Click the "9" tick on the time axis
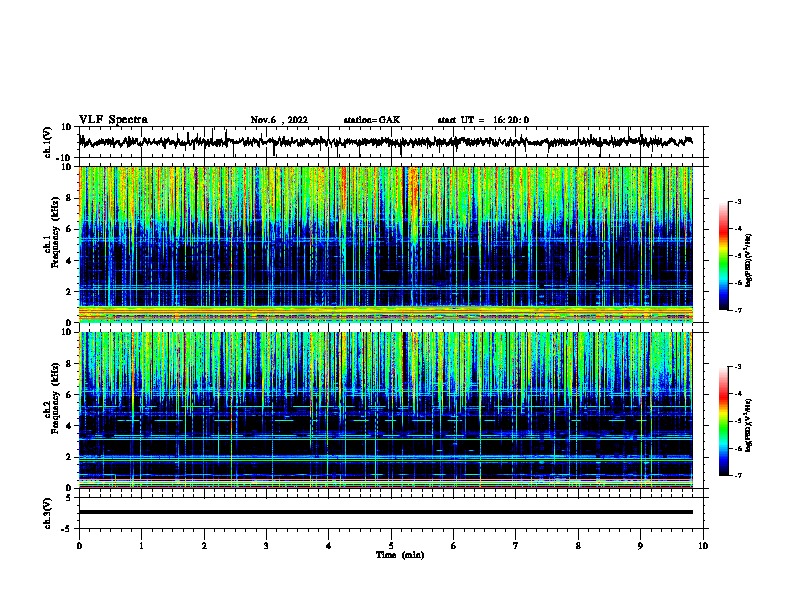This screenshot has height=612, width=792. (640, 545)
